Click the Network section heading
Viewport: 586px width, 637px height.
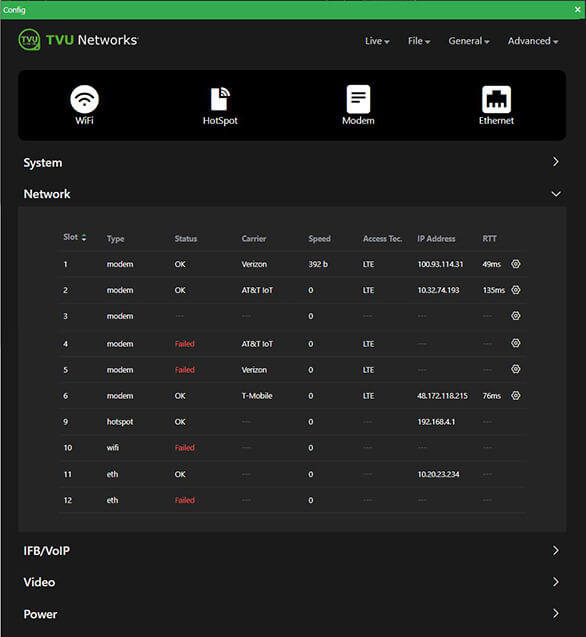(47, 194)
